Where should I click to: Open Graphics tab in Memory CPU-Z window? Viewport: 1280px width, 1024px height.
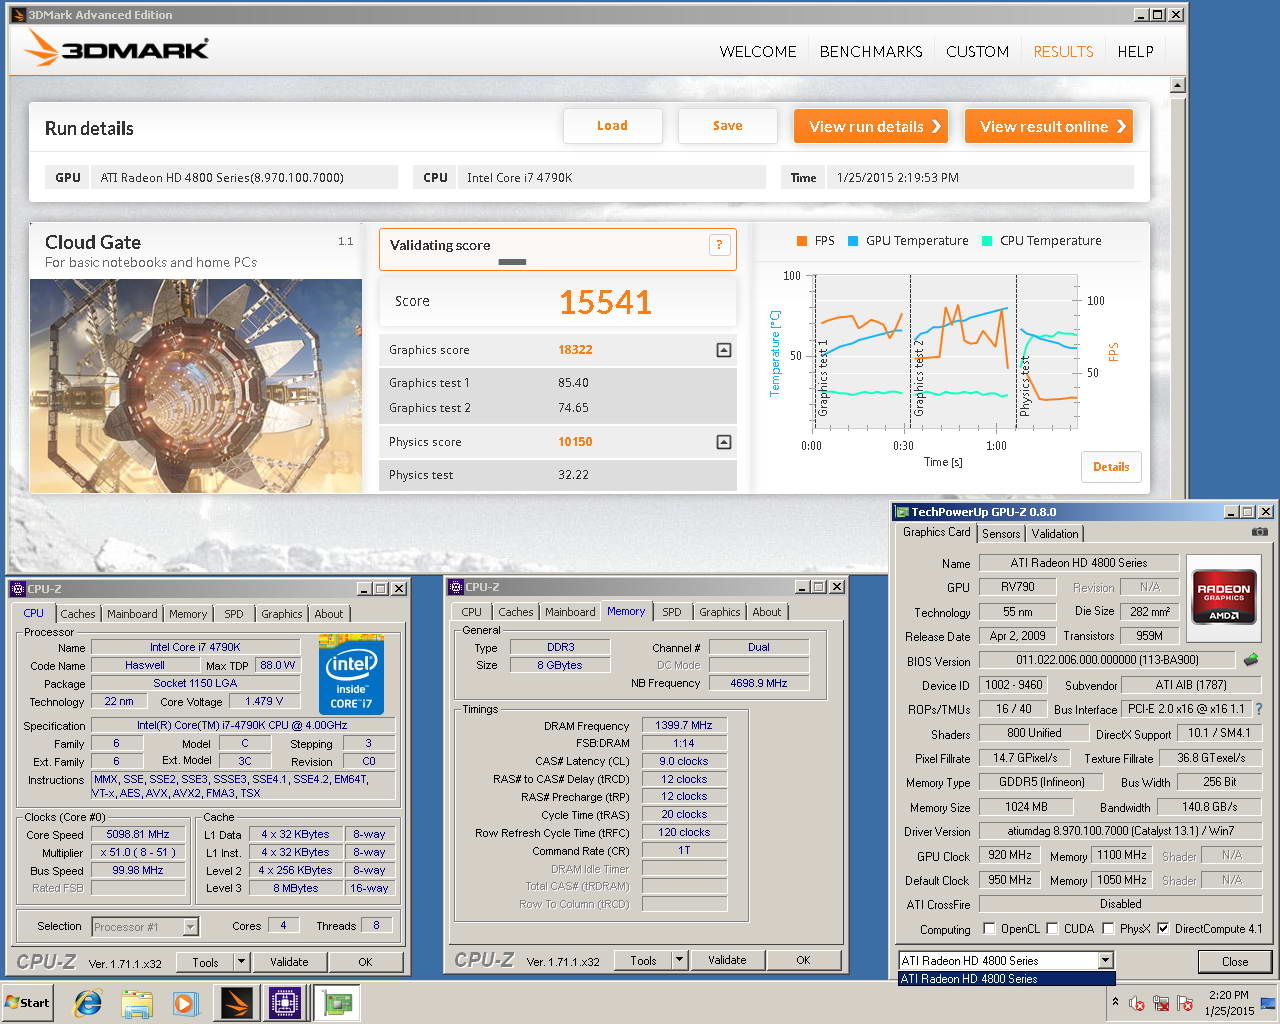click(720, 612)
